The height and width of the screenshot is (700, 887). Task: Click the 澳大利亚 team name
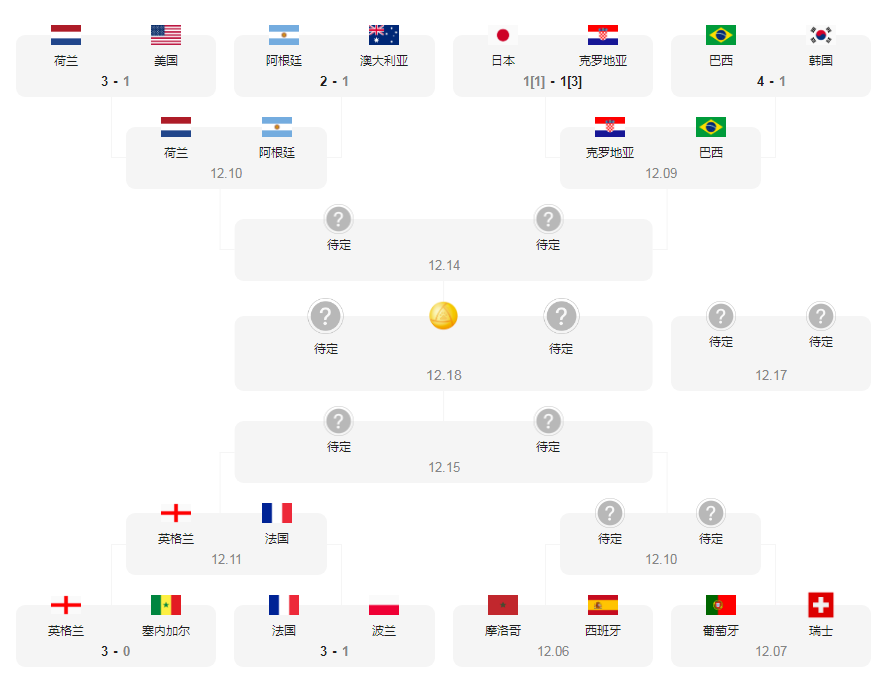coord(384,61)
